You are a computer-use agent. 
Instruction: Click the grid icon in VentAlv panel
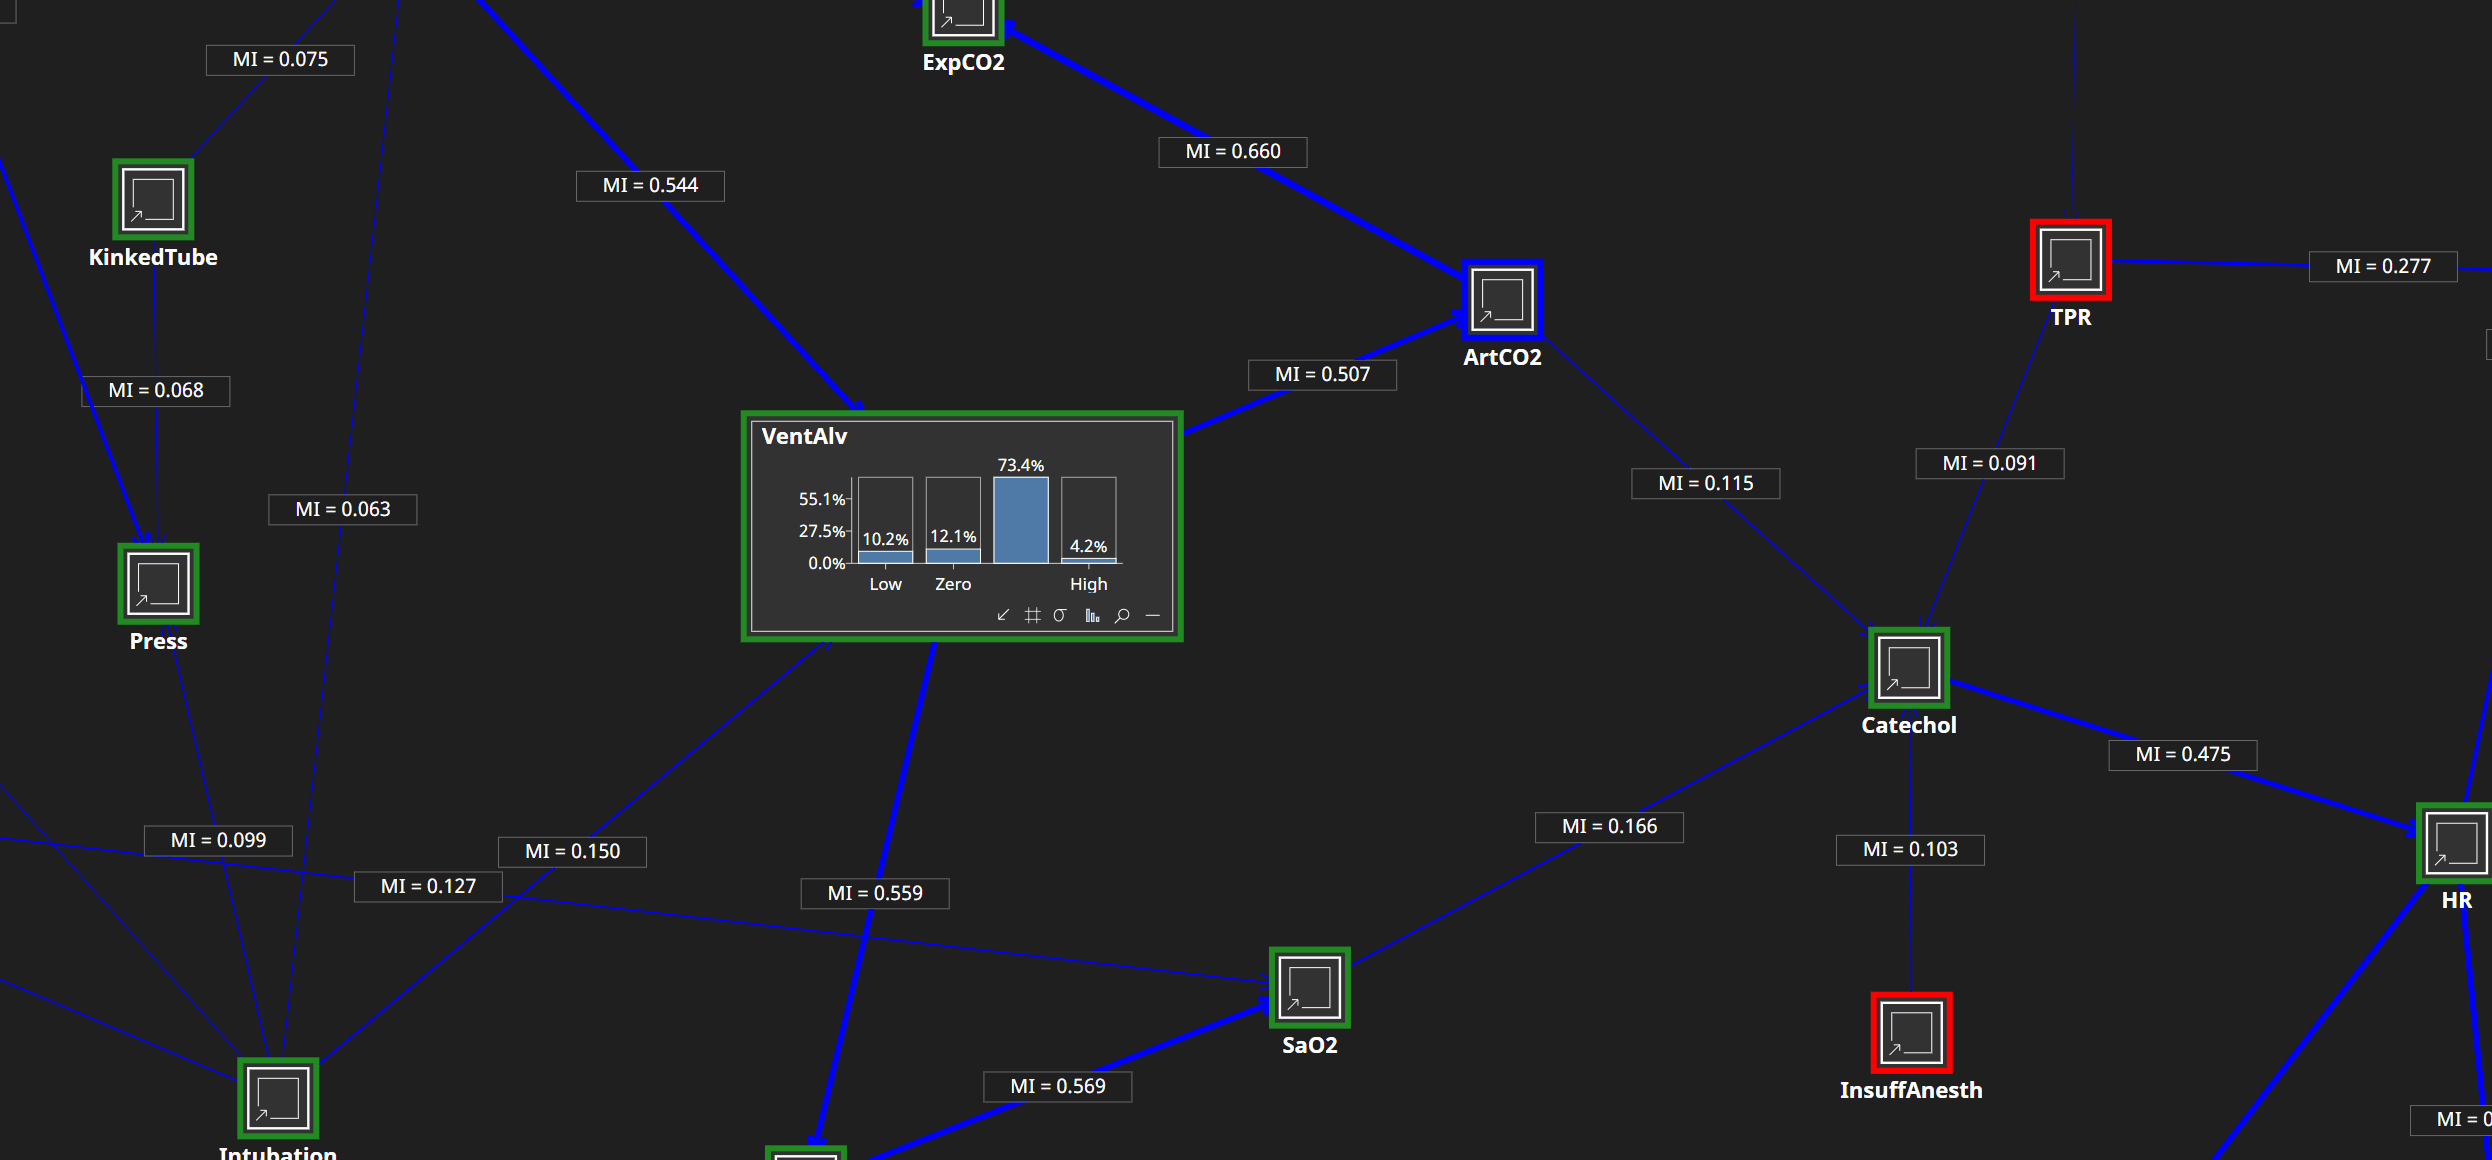pos(1032,615)
